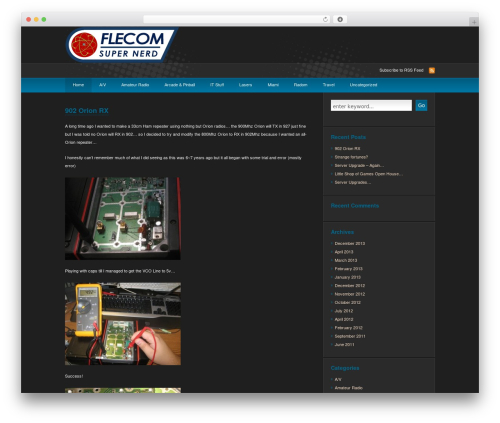Image resolution: width=500 pixels, height=423 pixels.
Task: Open the Lasers menu category
Action: pyautogui.click(x=245, y=85)
